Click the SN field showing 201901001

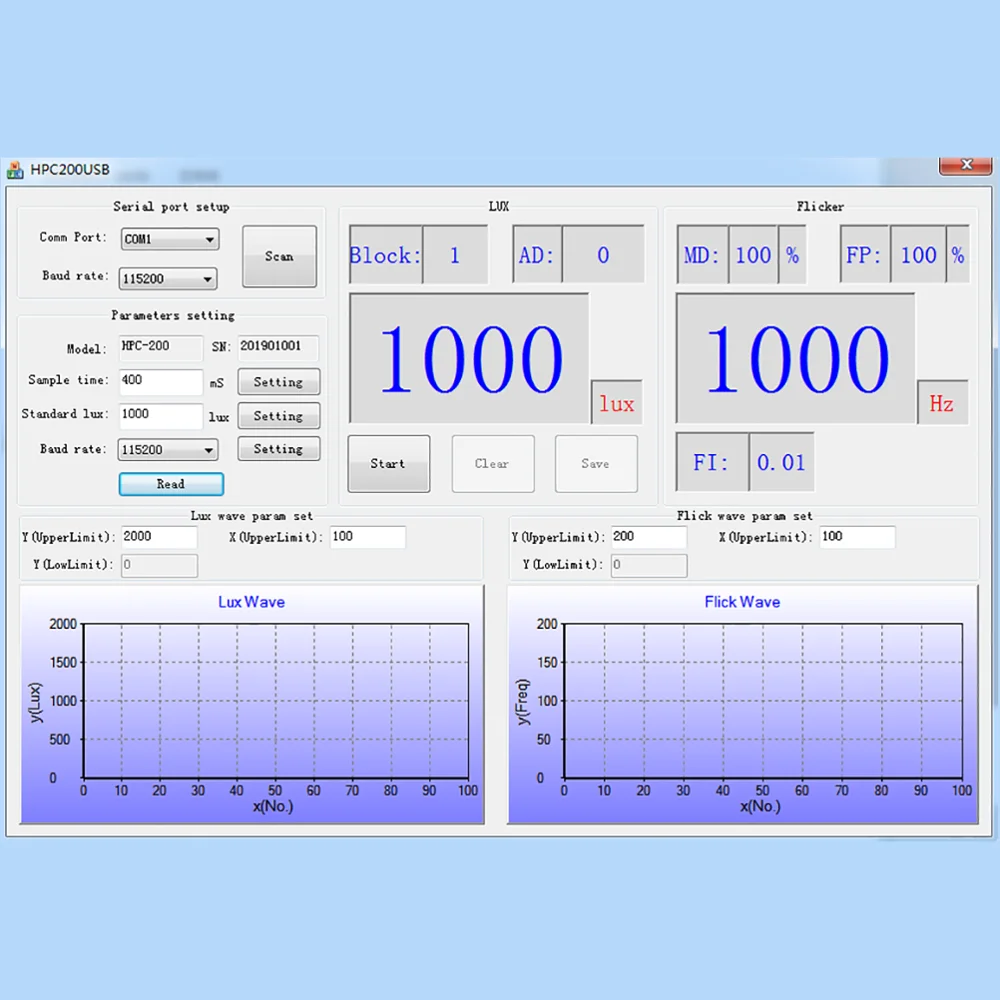coord(278,348)
